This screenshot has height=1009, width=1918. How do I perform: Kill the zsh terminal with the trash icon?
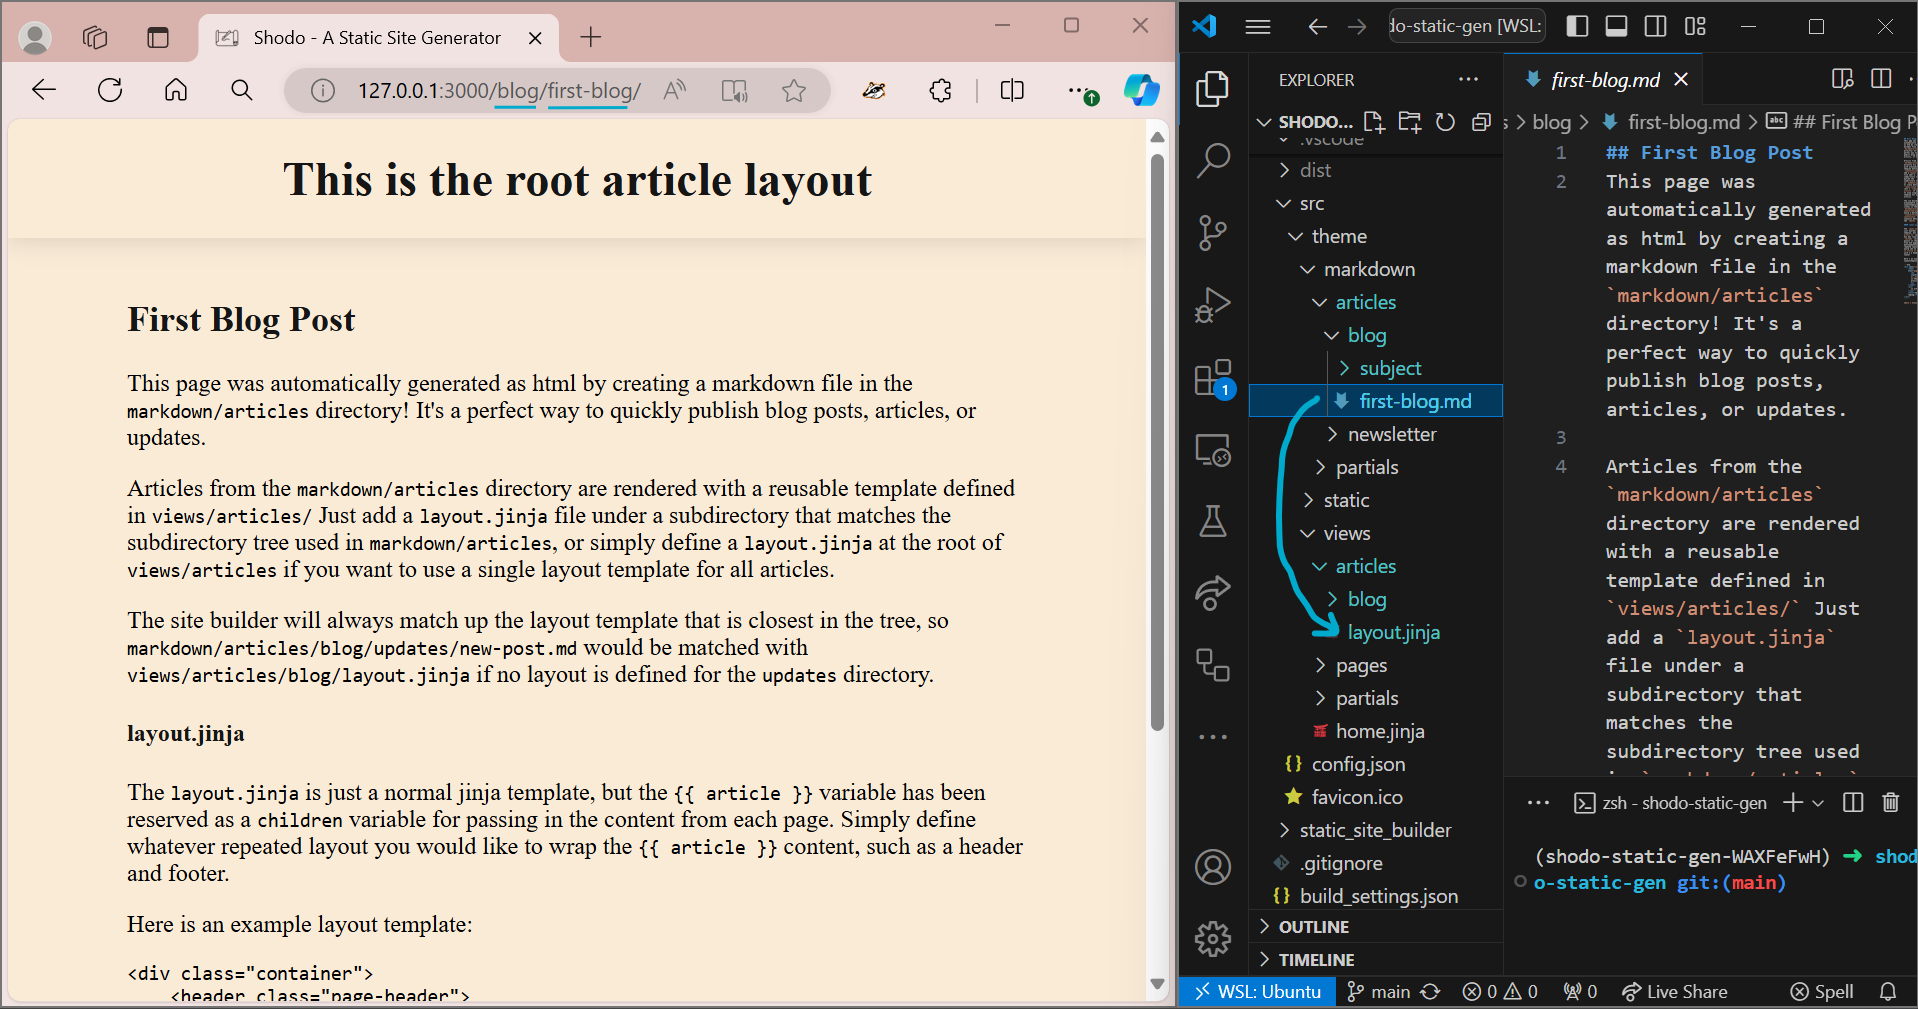click(1890, 802)
